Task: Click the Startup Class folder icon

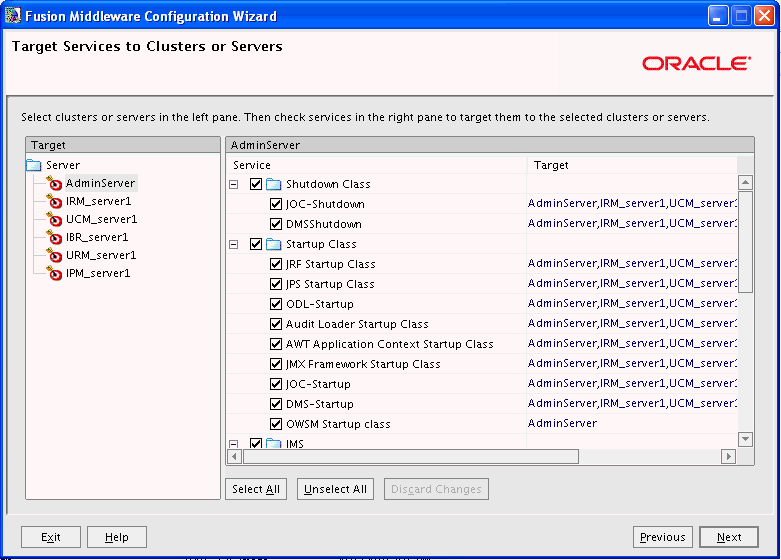Action: (x=274, y=244)
